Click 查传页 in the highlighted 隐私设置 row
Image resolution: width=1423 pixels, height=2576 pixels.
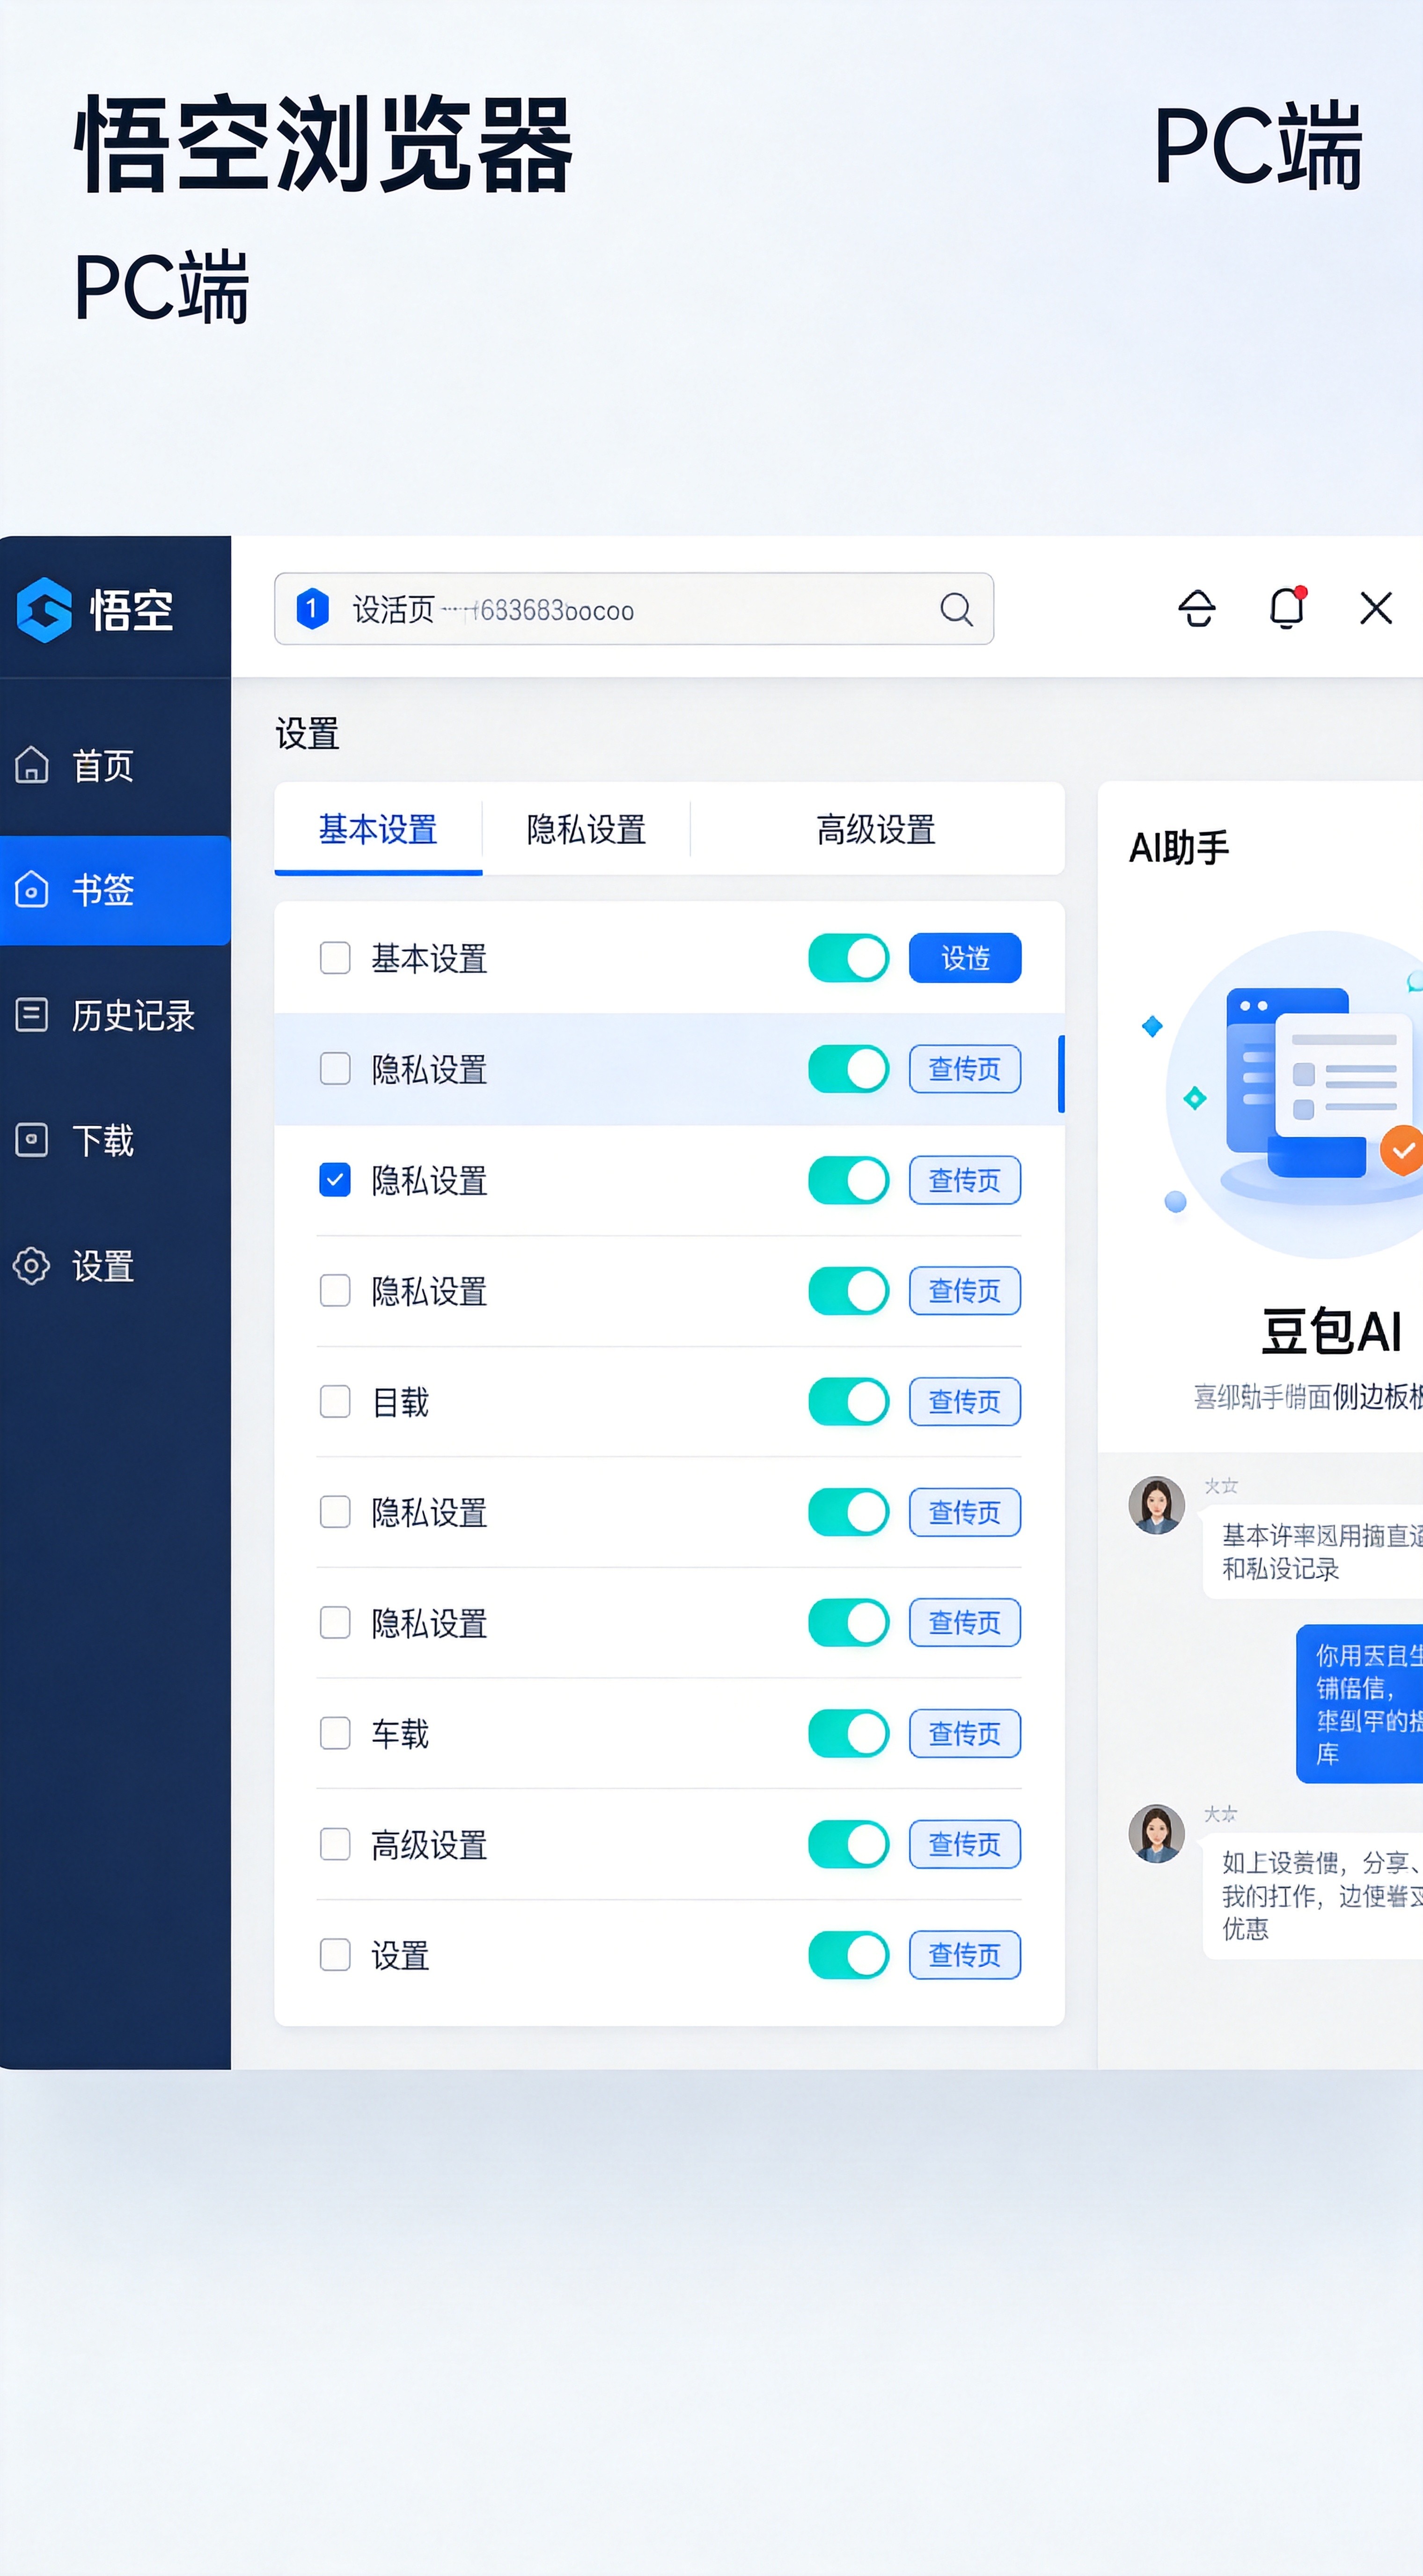[965, 1069]
